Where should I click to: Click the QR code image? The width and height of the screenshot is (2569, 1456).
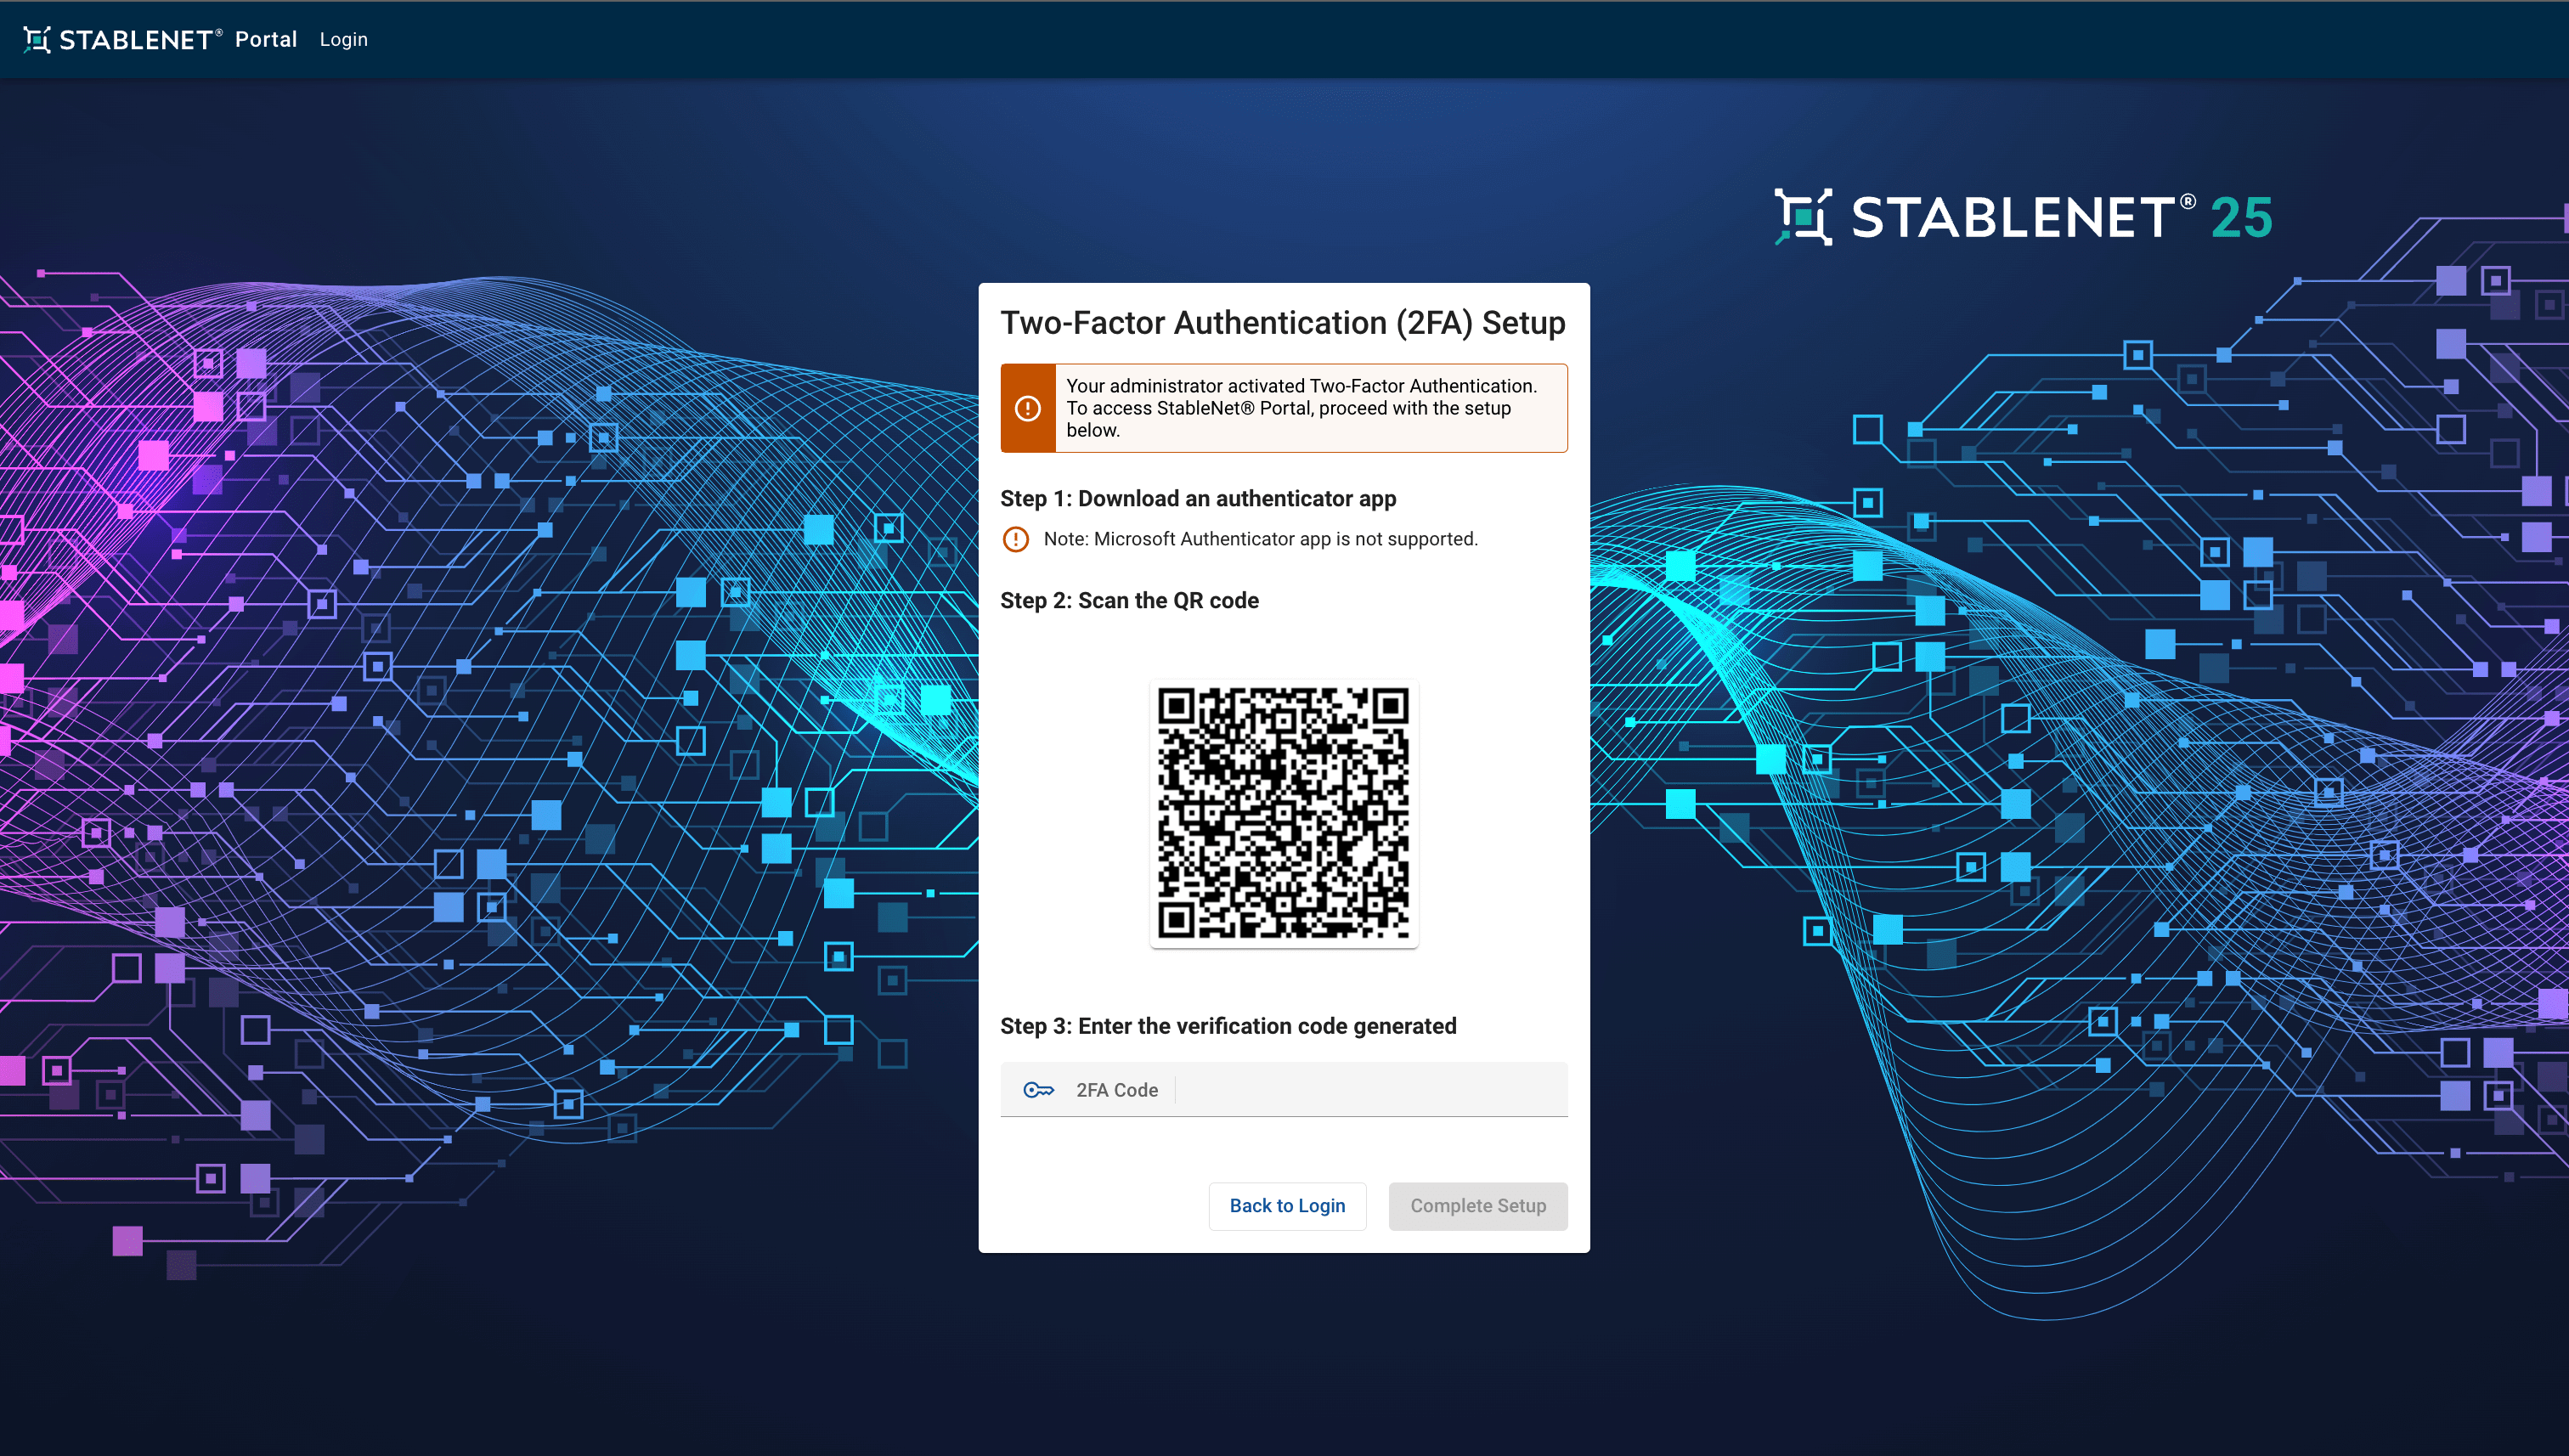(x=1283, y=813)
